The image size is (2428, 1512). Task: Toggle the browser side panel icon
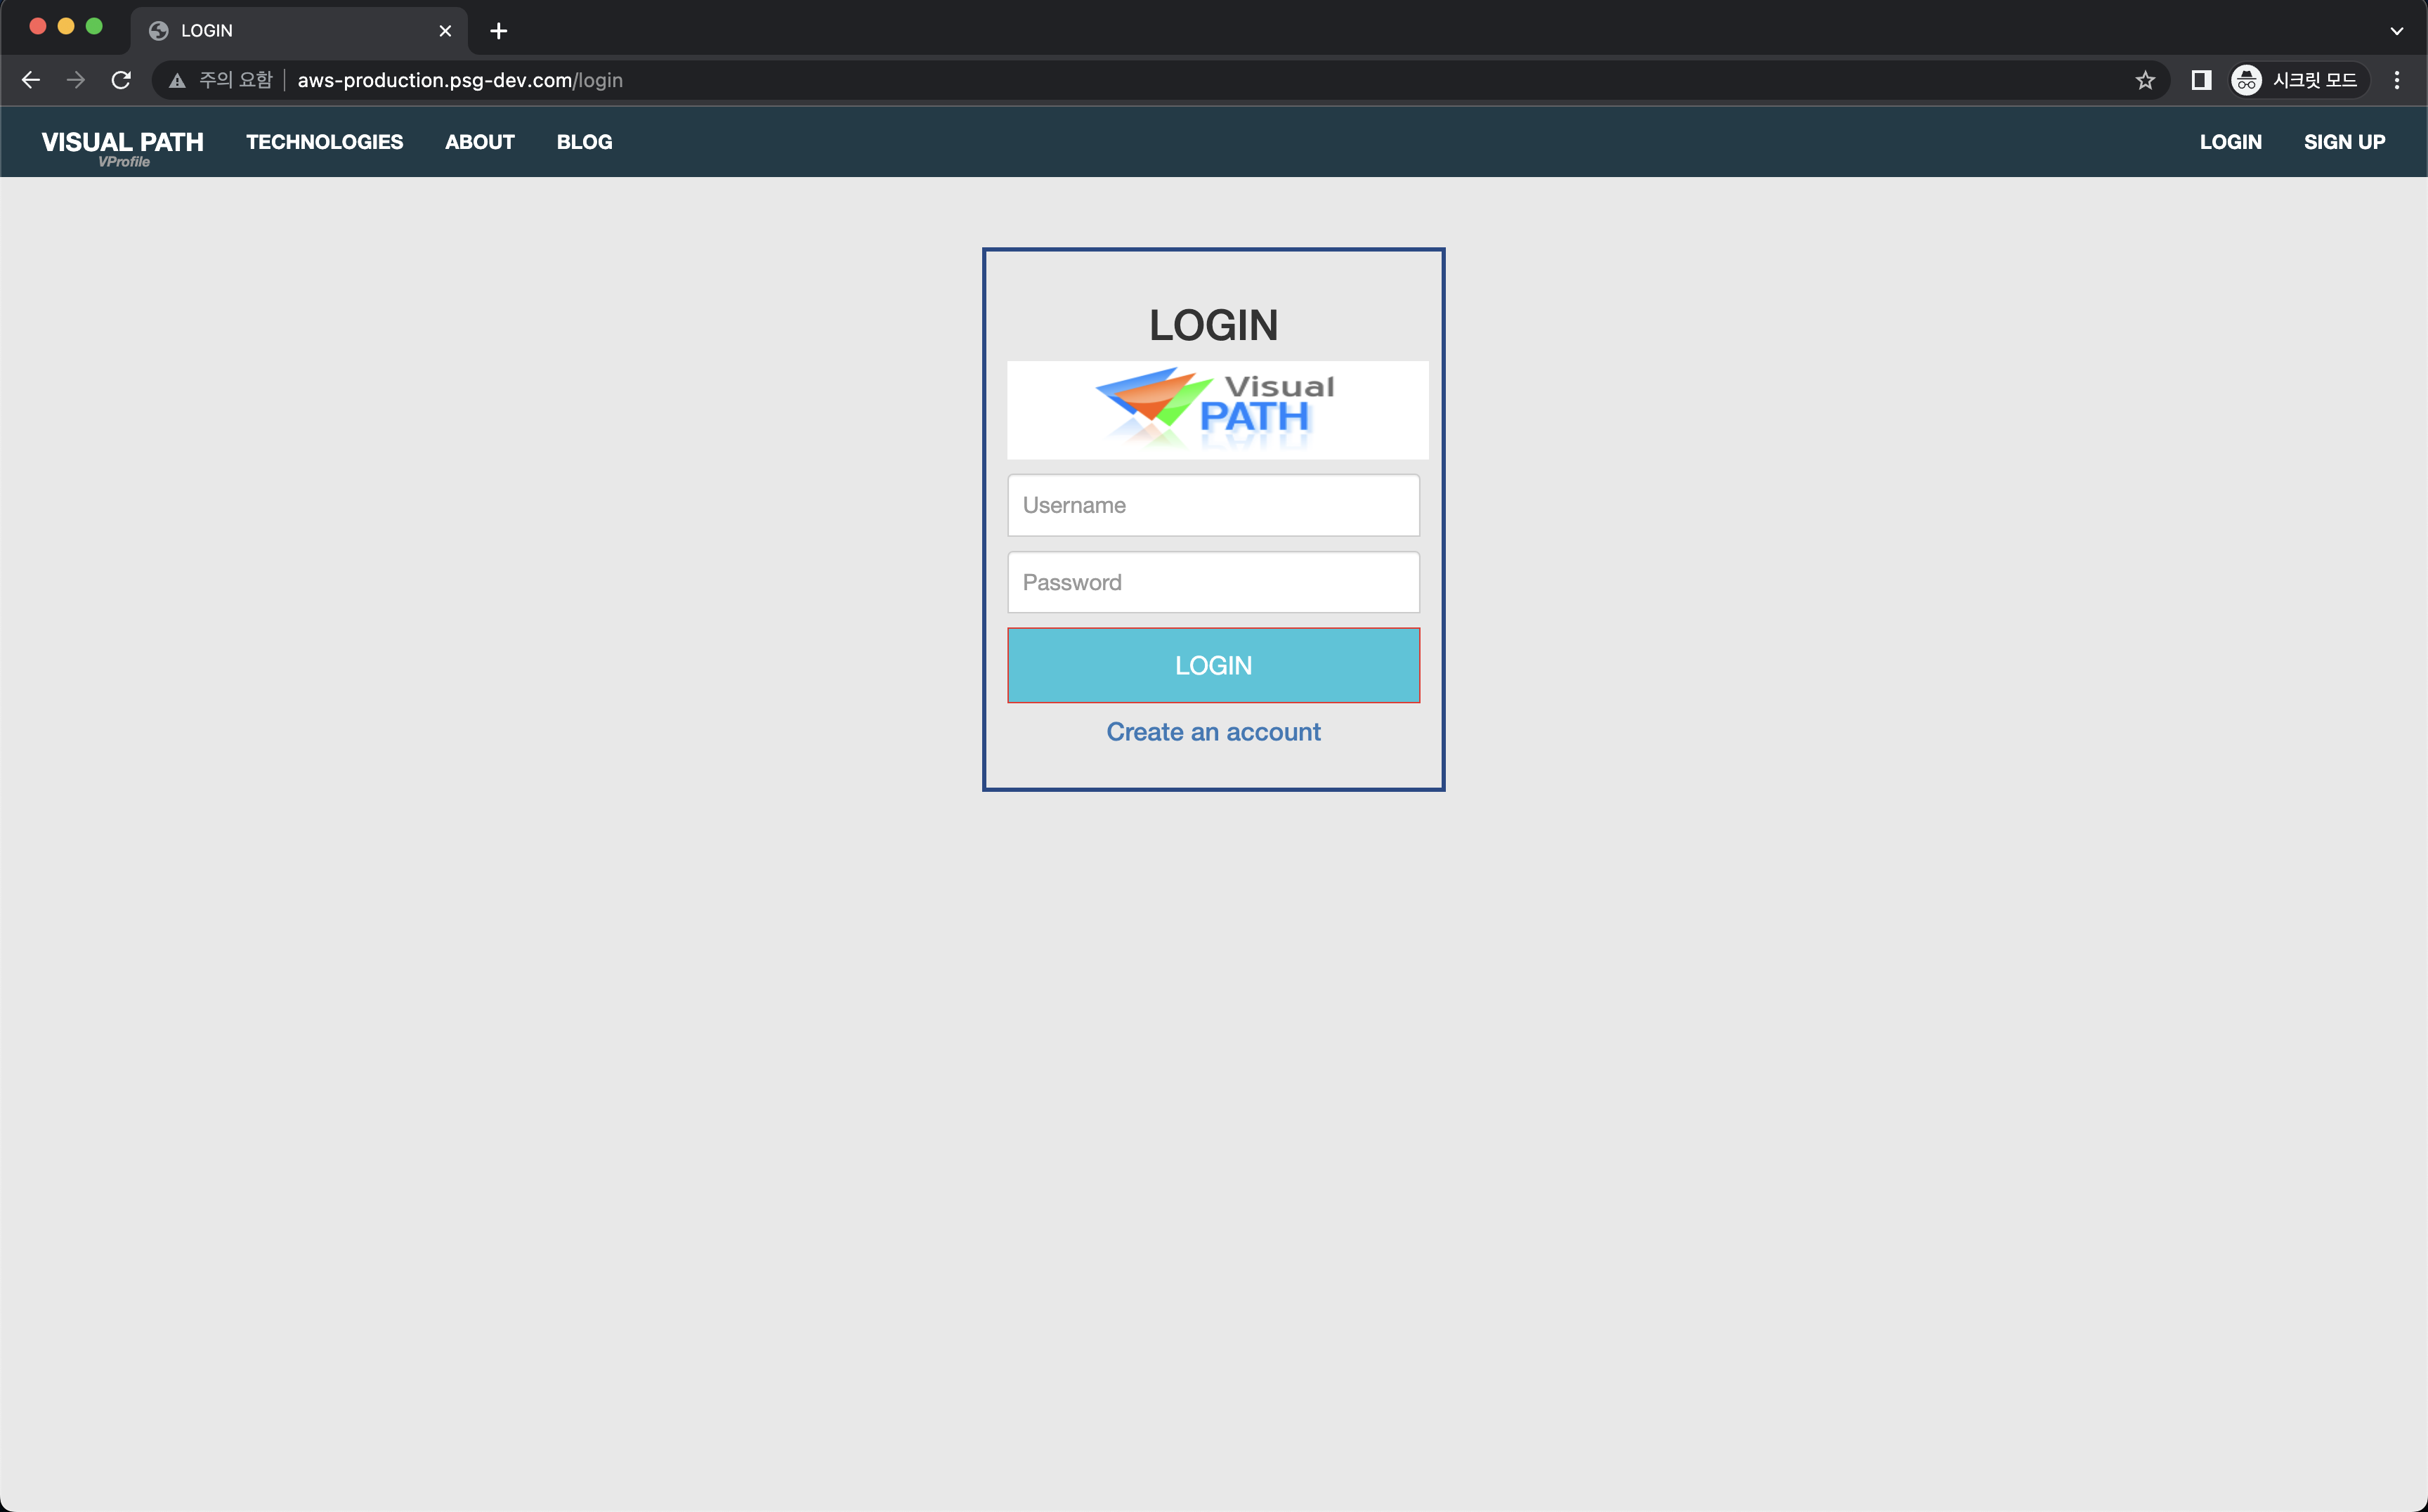click(2201, 80)
